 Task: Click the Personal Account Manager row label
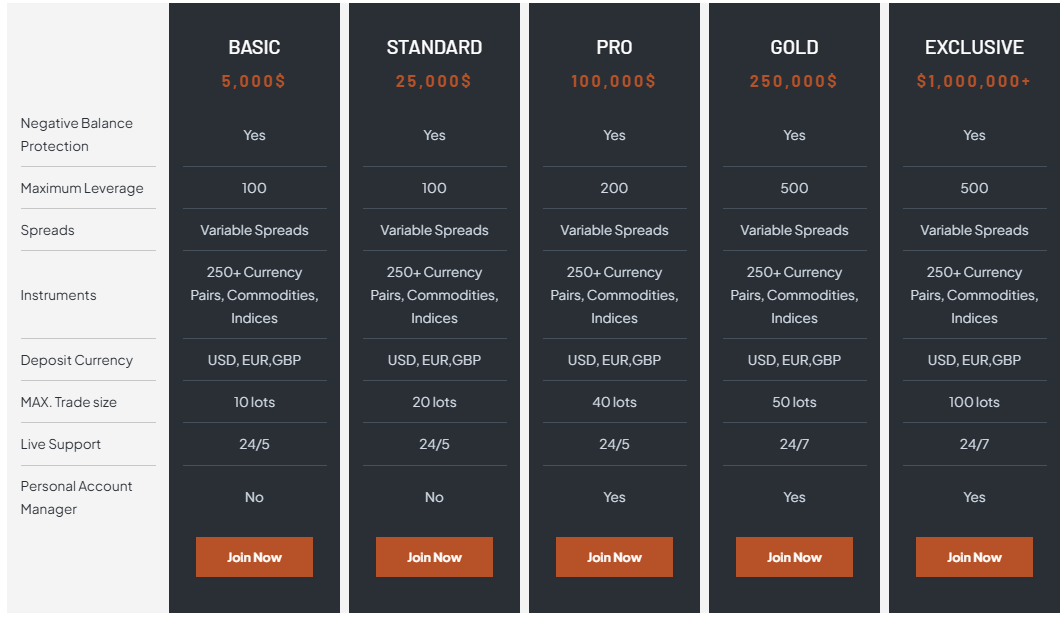pyautogui.click(x=77, y=497)
